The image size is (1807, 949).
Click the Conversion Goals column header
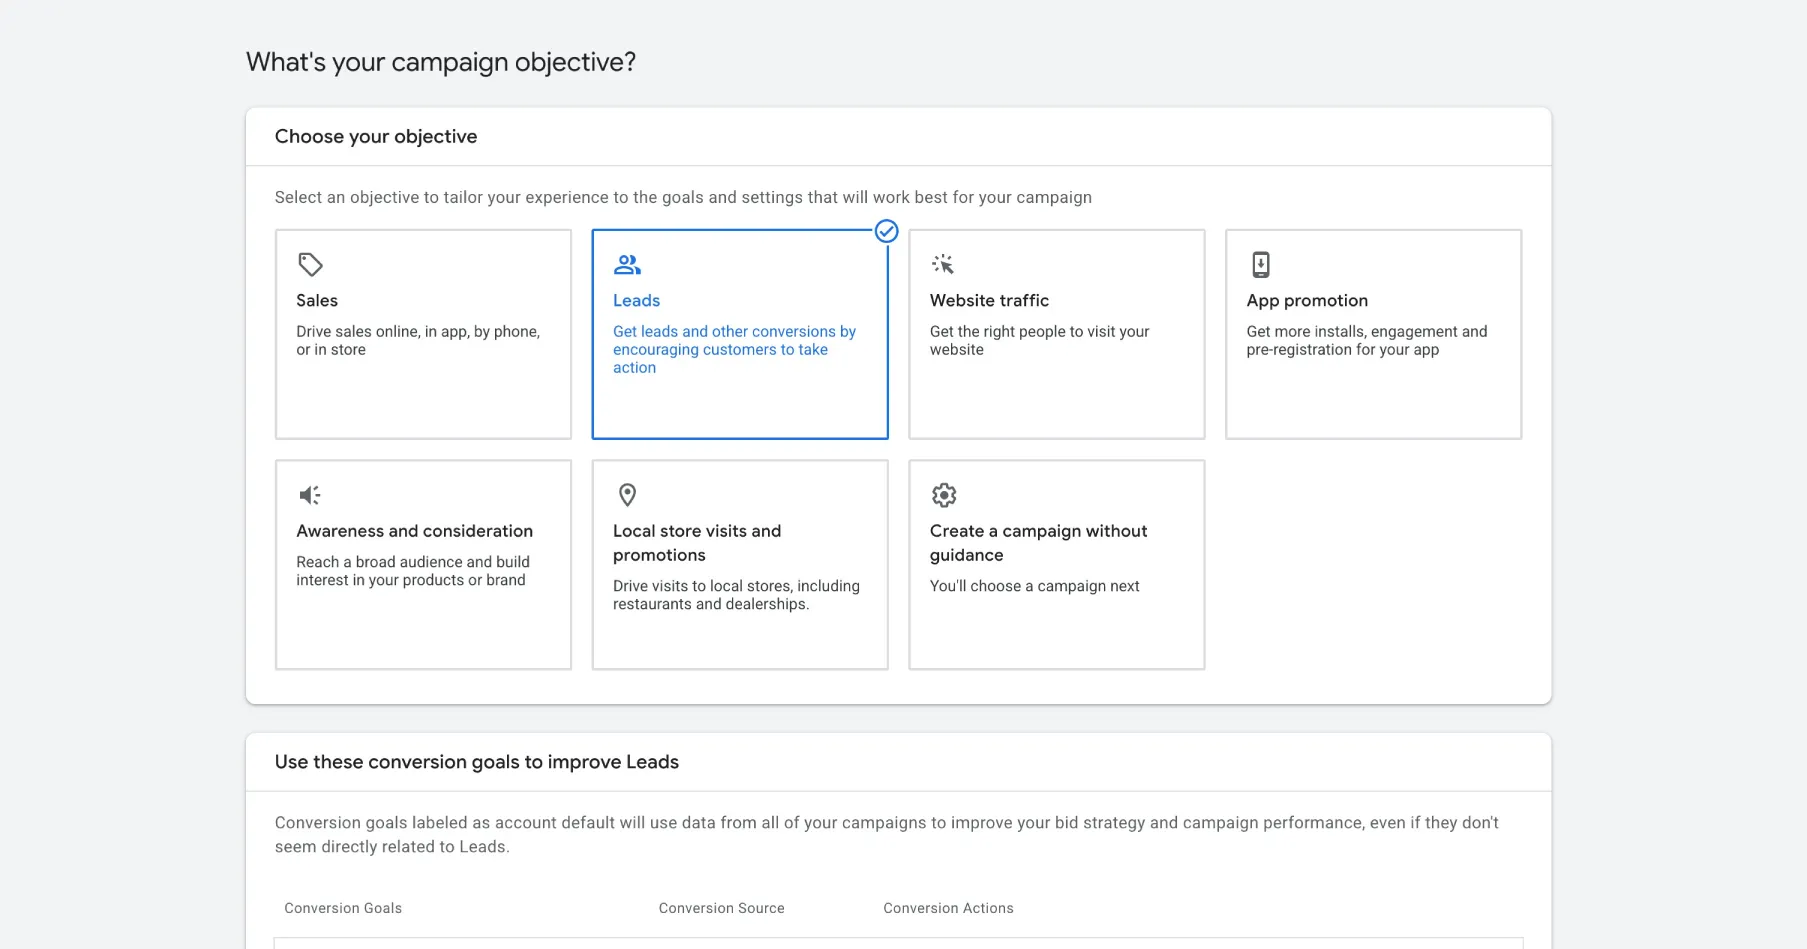[343, 908]
